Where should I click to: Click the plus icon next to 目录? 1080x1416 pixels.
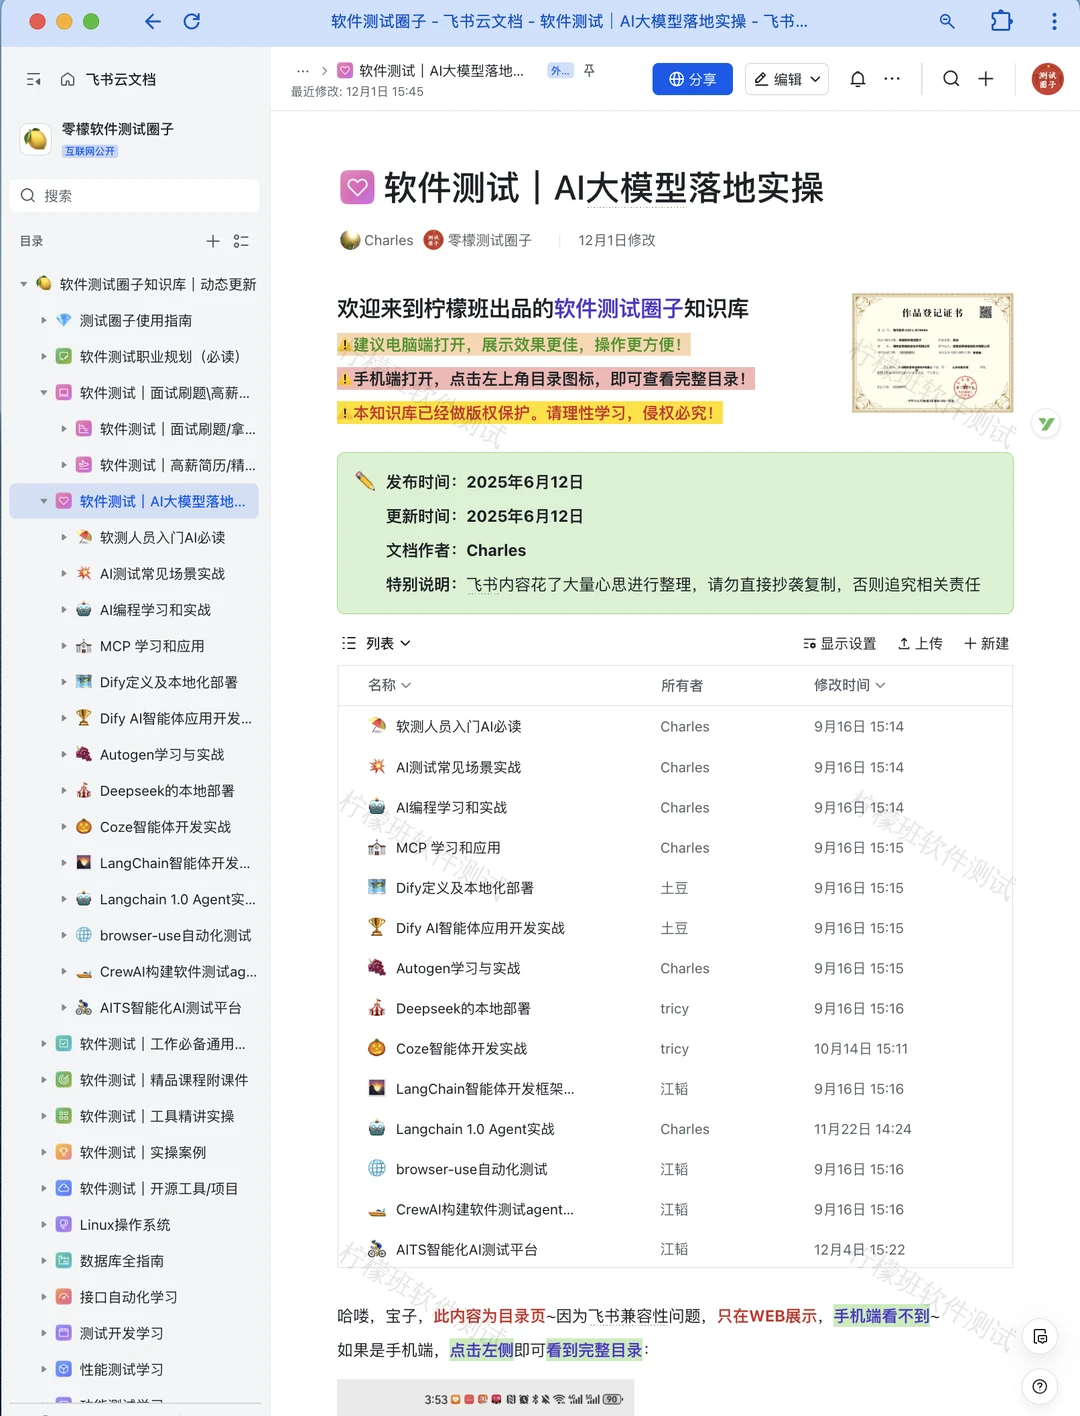pyautogui.click(x=212, y=241)
